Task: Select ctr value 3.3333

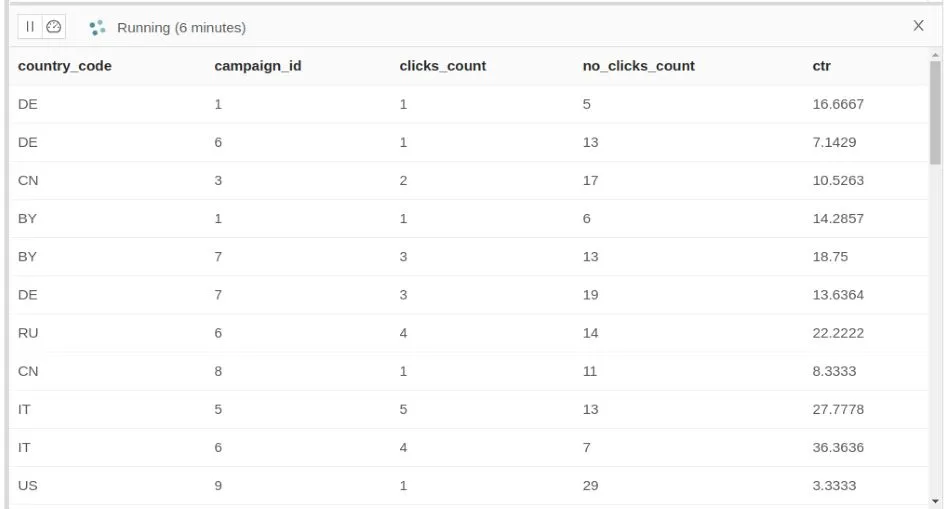Action: (834, 486)
